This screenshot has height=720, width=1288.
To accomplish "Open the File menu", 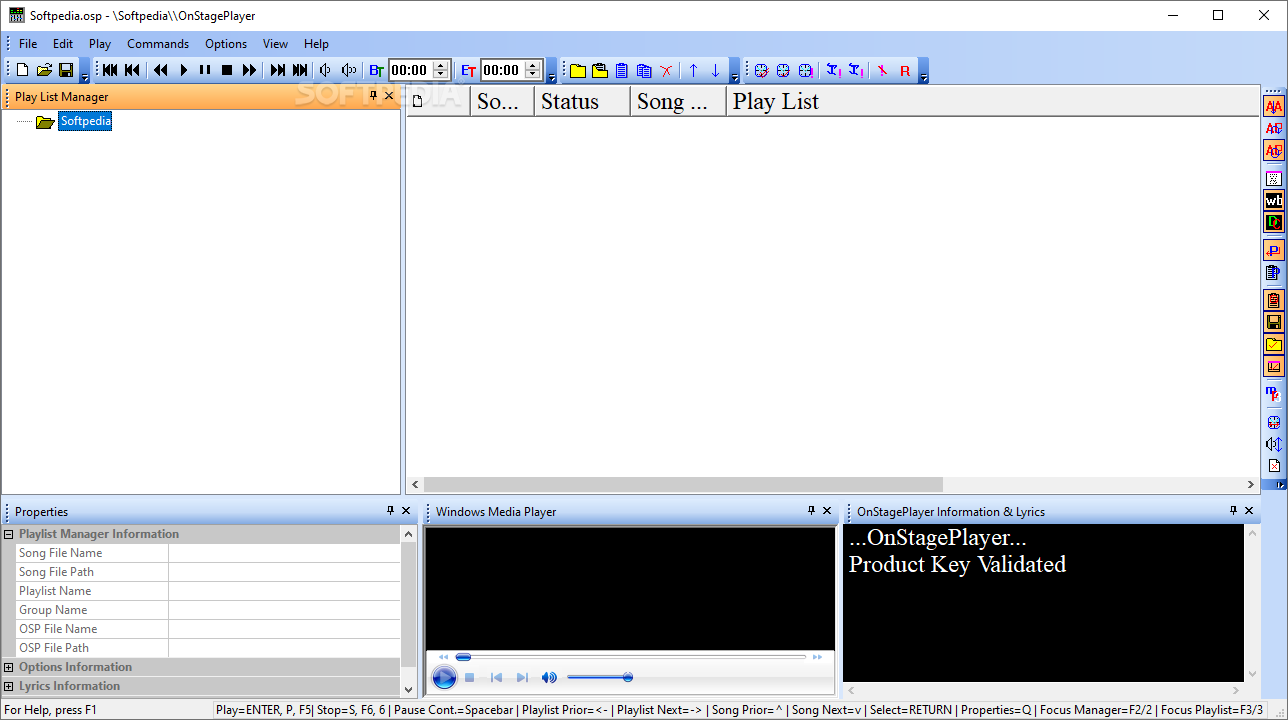I will [28, 44].
